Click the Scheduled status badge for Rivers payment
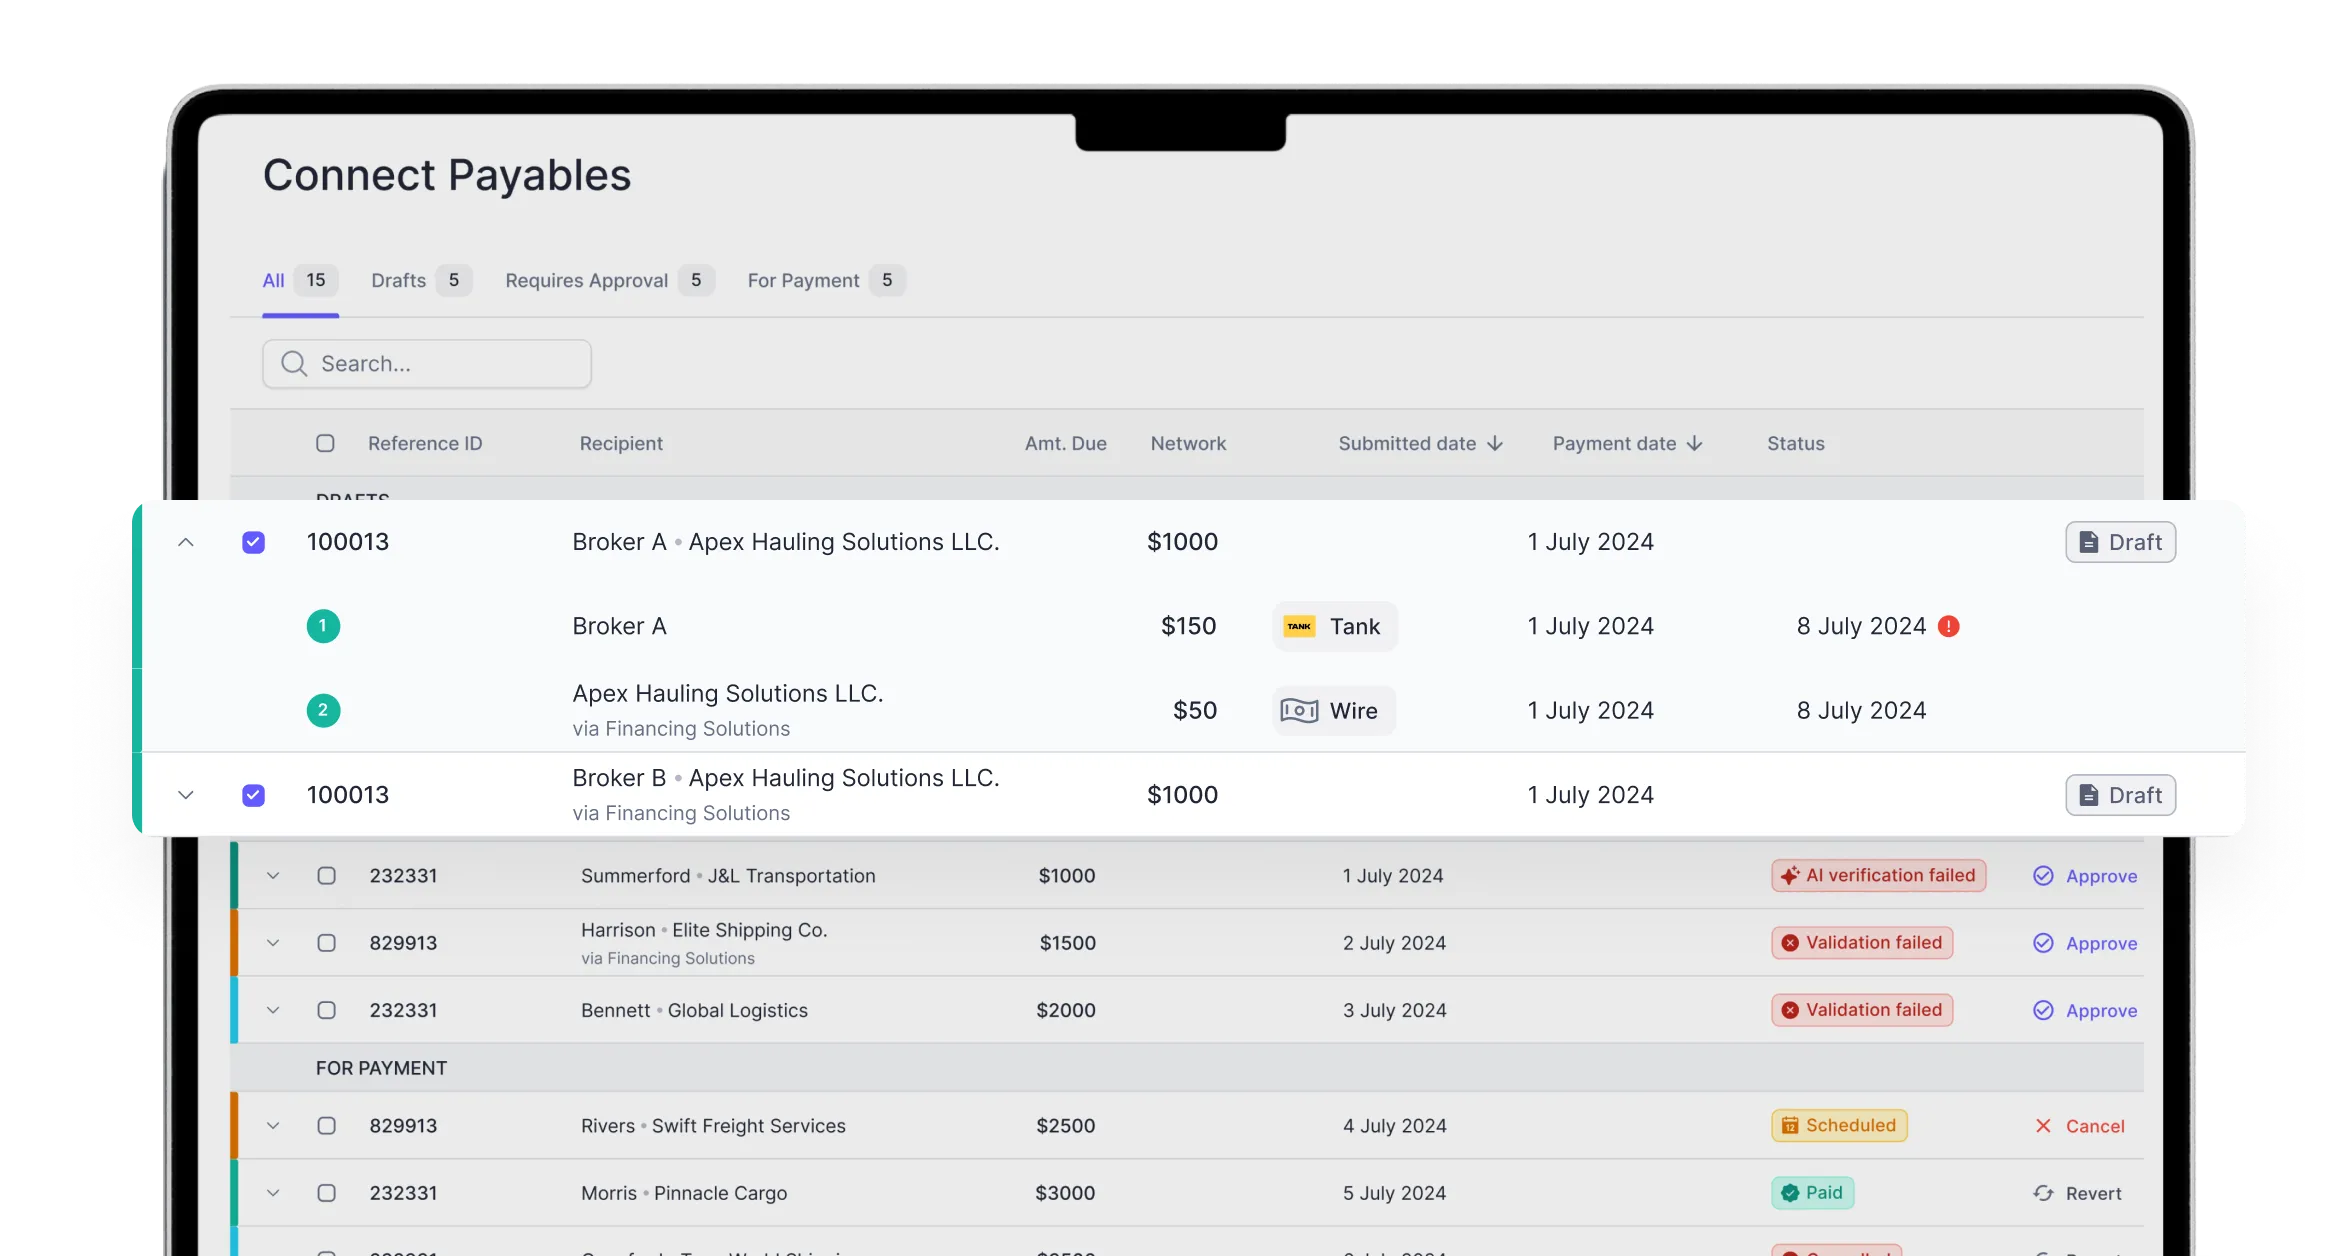Screen dimensions: 2336x1256 coord(1838,1125)
